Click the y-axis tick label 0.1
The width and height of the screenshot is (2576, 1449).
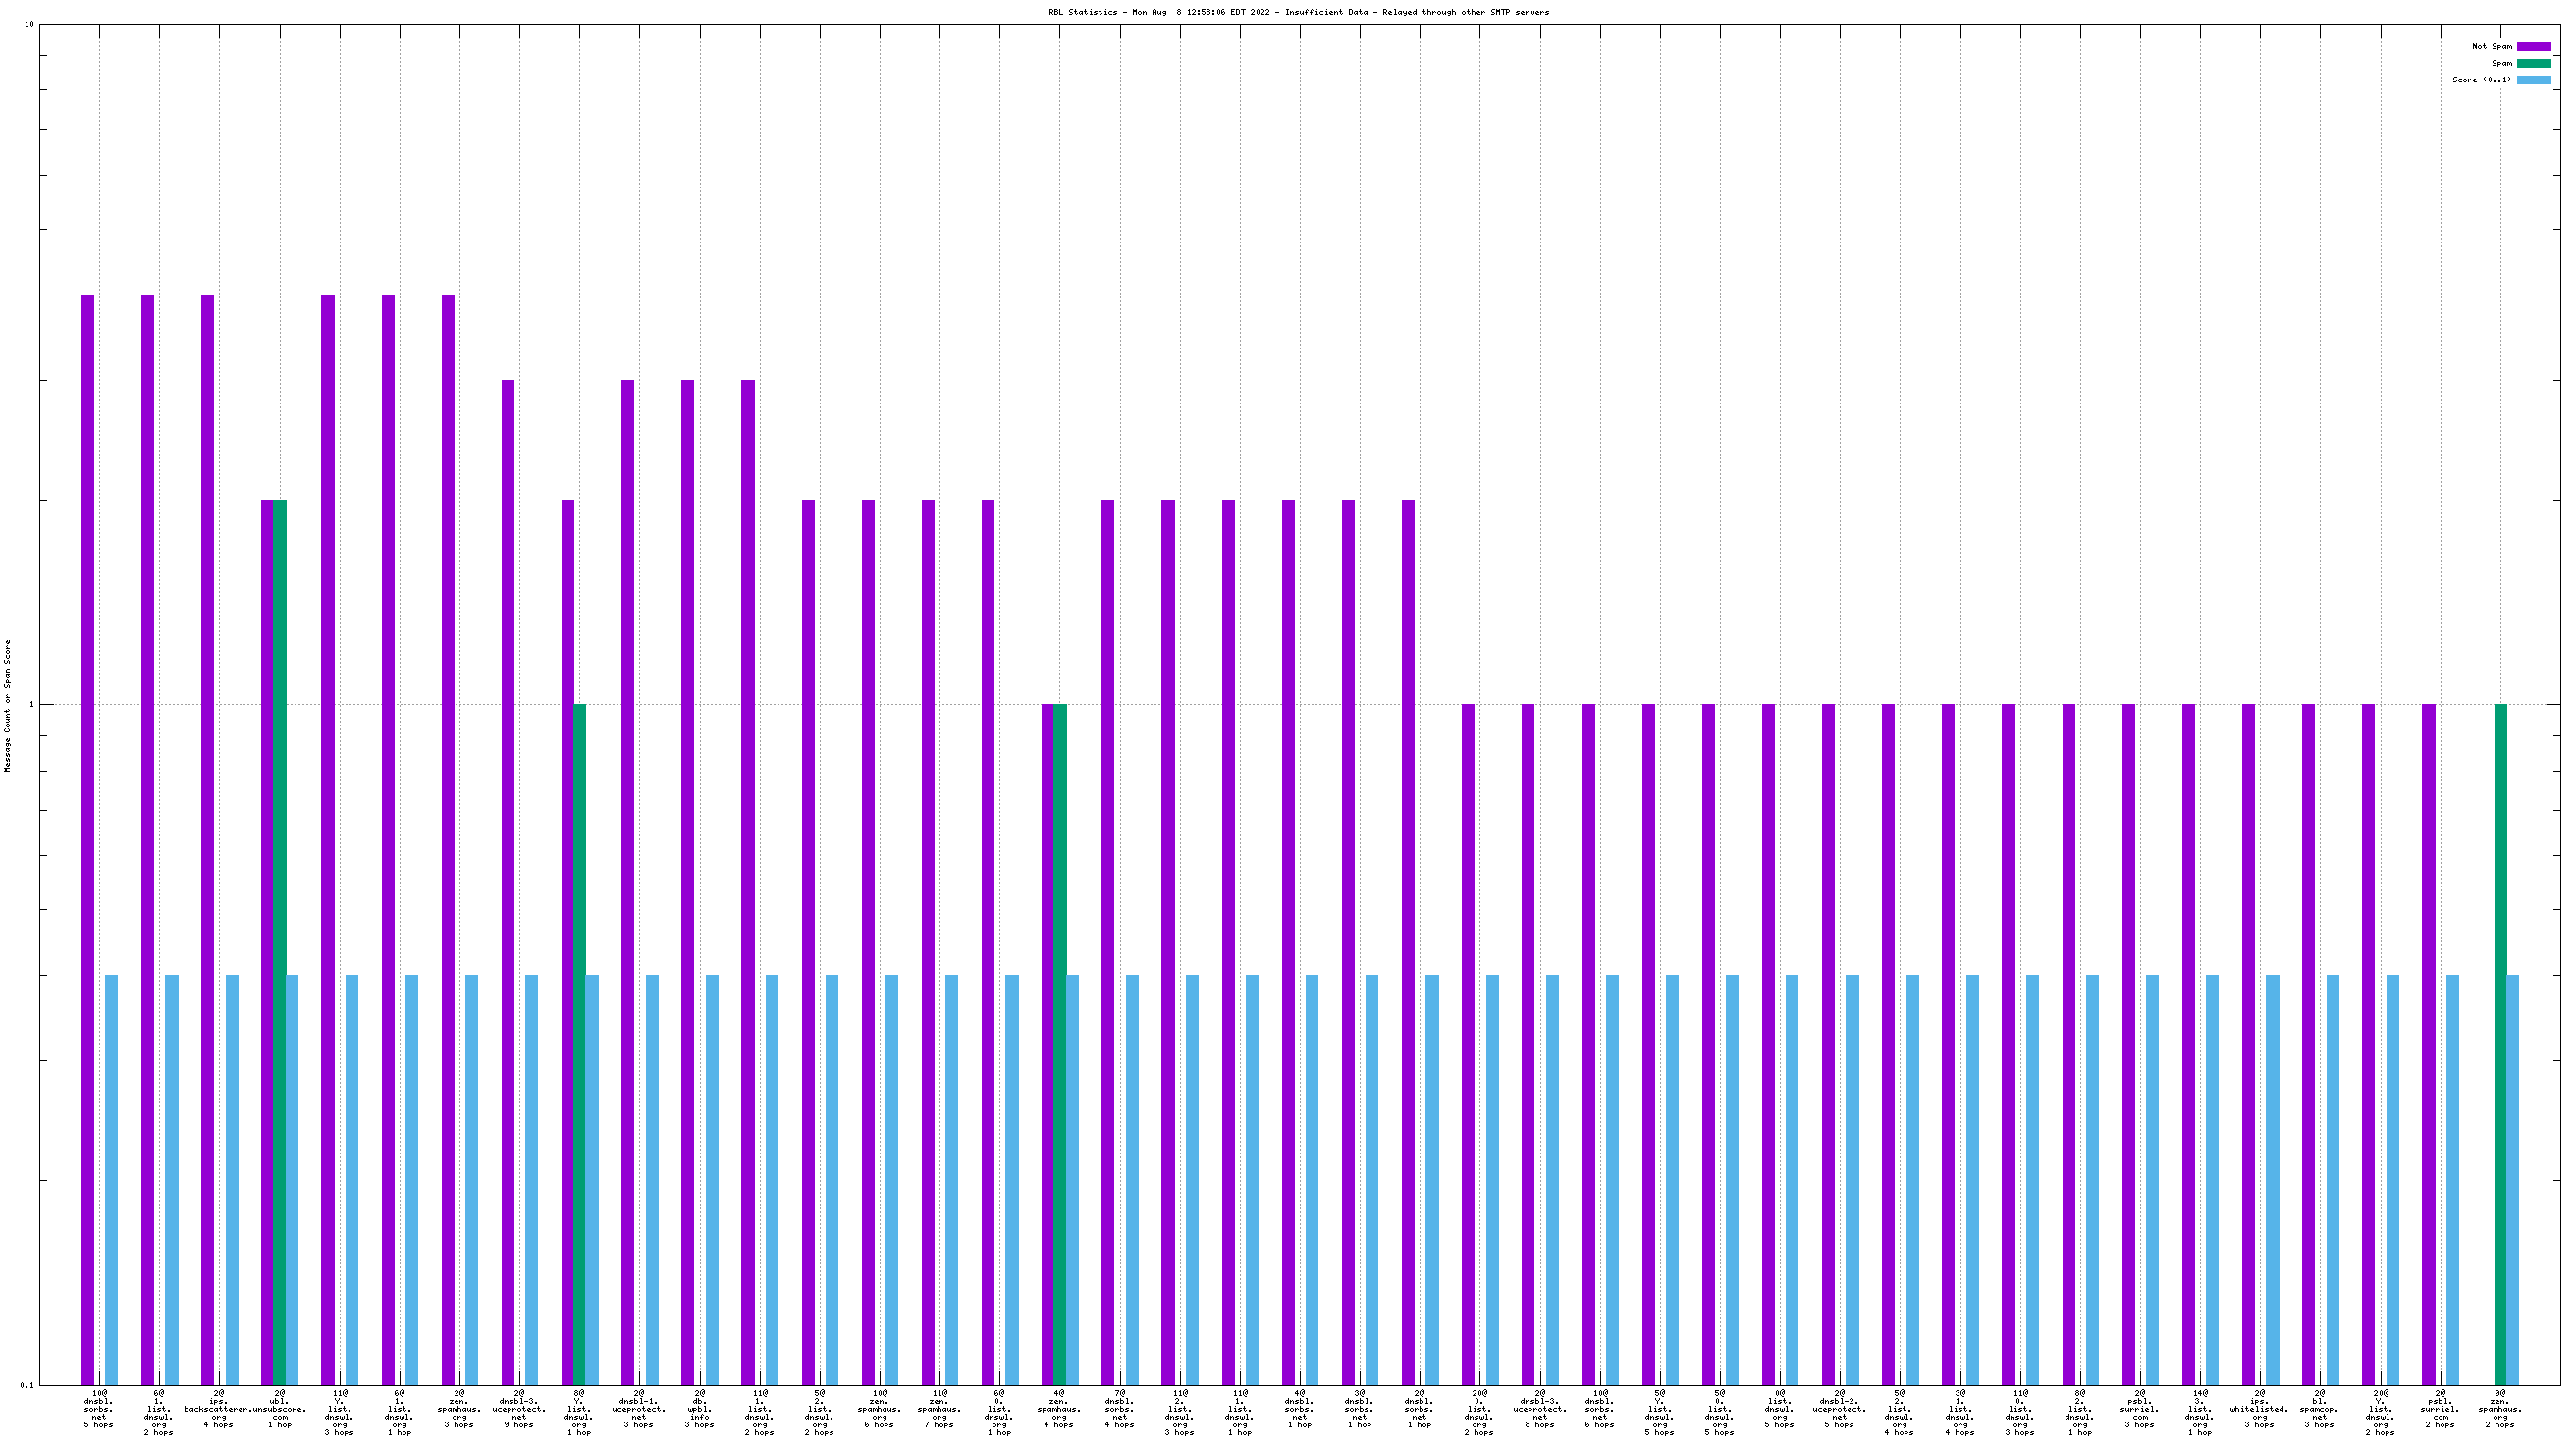[x=26, y=1385]
